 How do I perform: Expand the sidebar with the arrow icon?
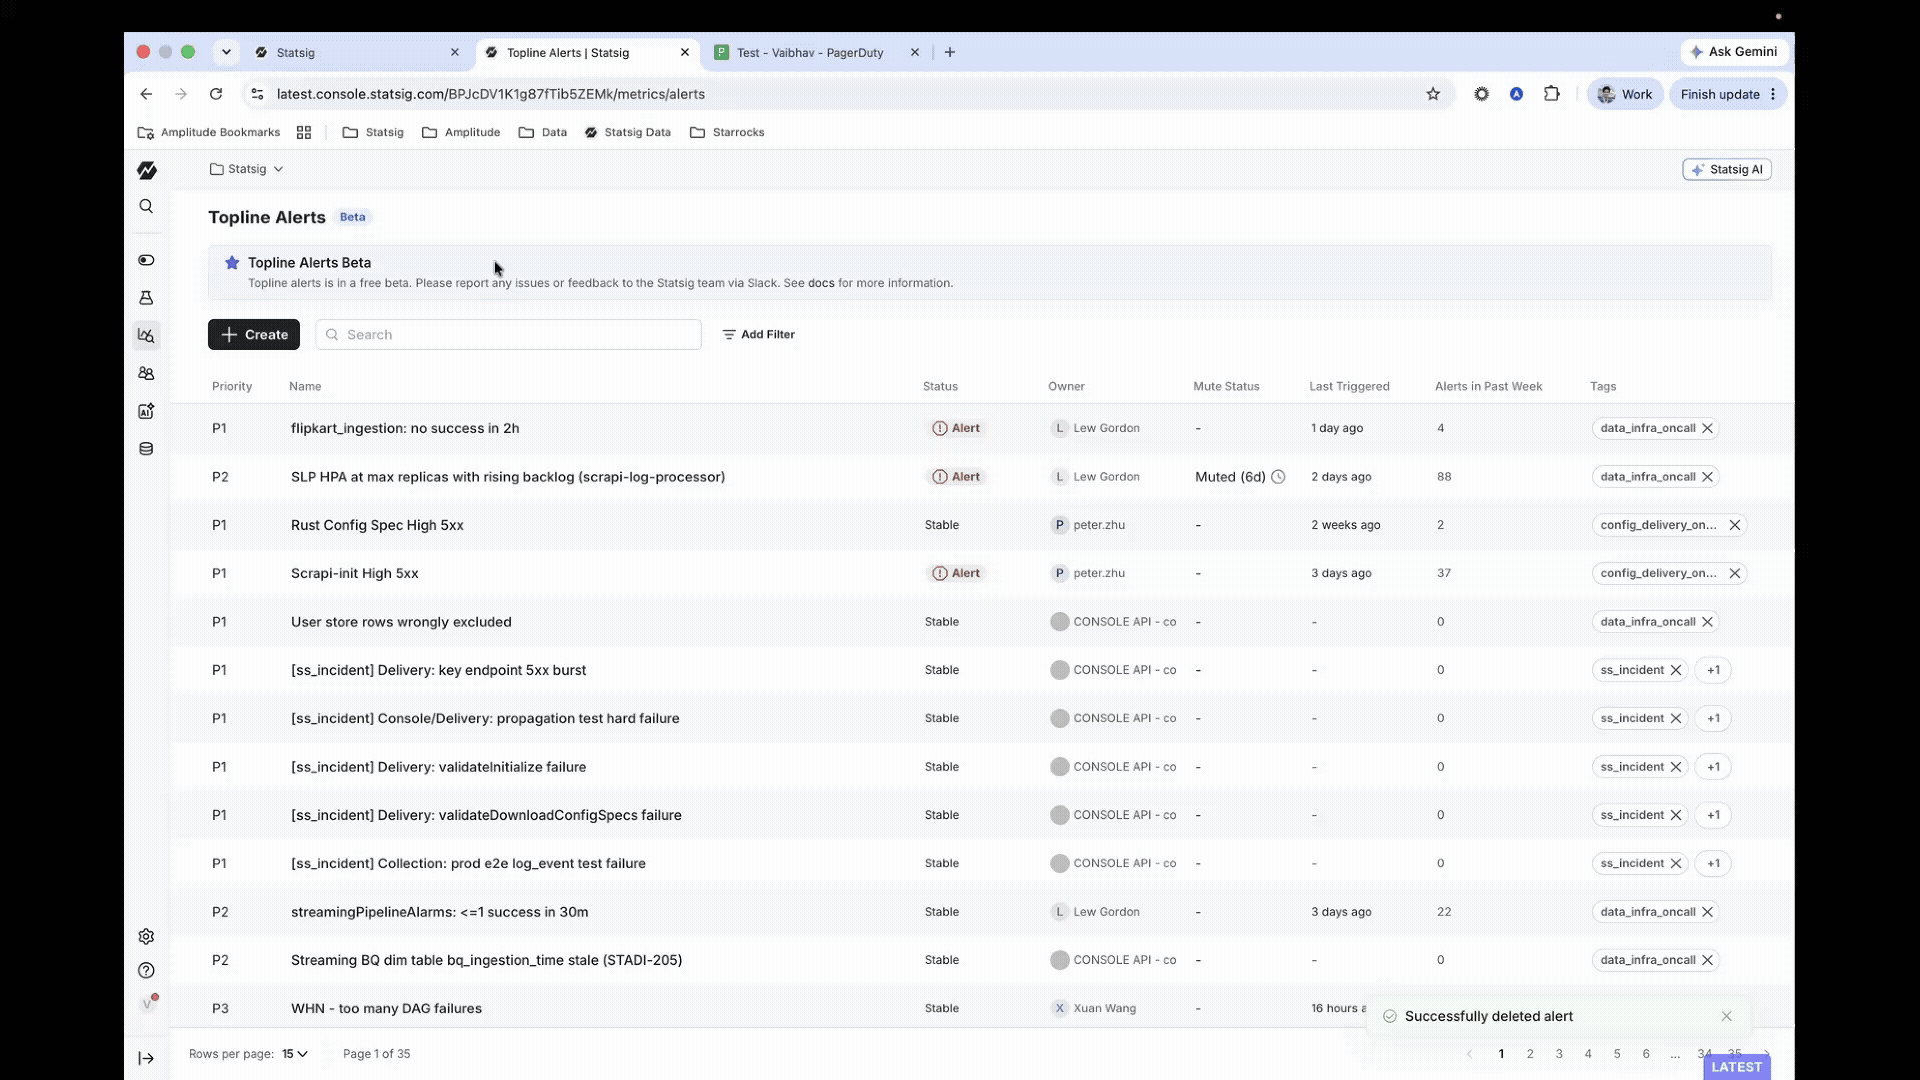[146, 1059]
